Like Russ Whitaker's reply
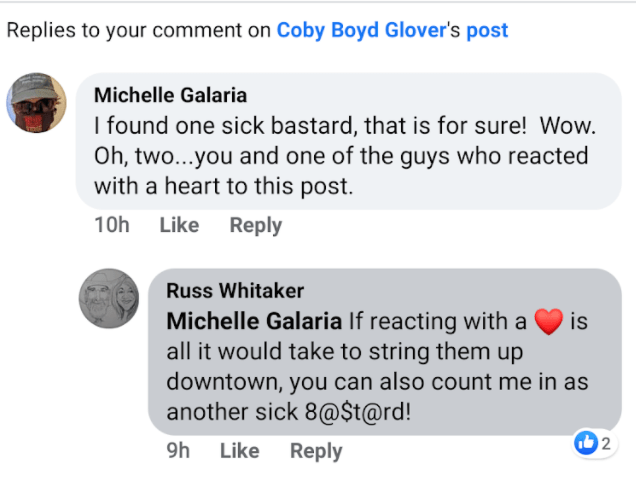636x478 pixels. coord(239,451)
